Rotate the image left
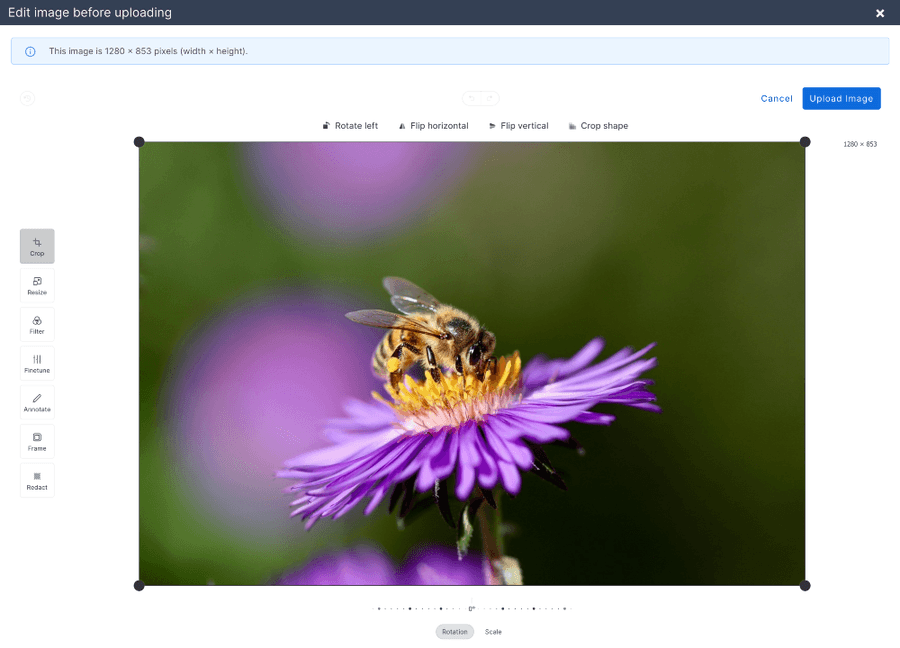This screenshot has width=900, height=648. [352, 125]
